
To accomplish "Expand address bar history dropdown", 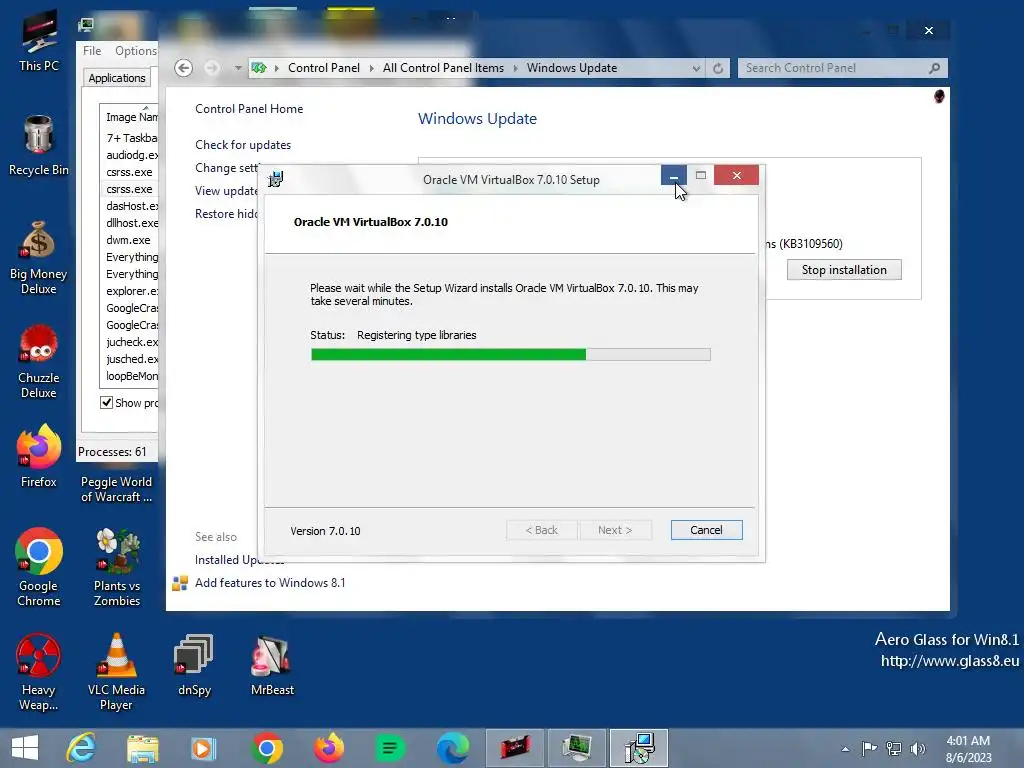I will point(696,68).
